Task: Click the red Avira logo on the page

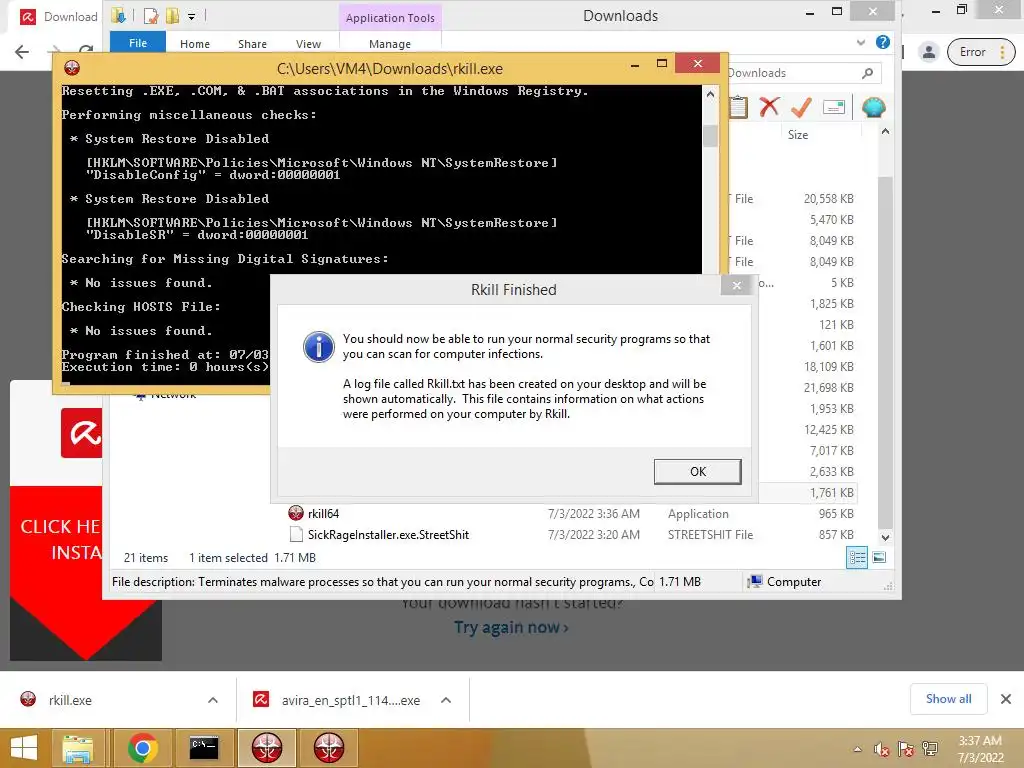Action: coord(82,433)
